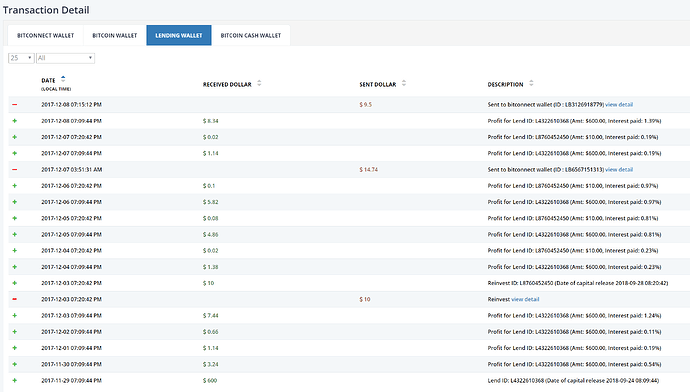Select the Lending Wallet tab
The image size is (690, 392).
pos(179,35)
